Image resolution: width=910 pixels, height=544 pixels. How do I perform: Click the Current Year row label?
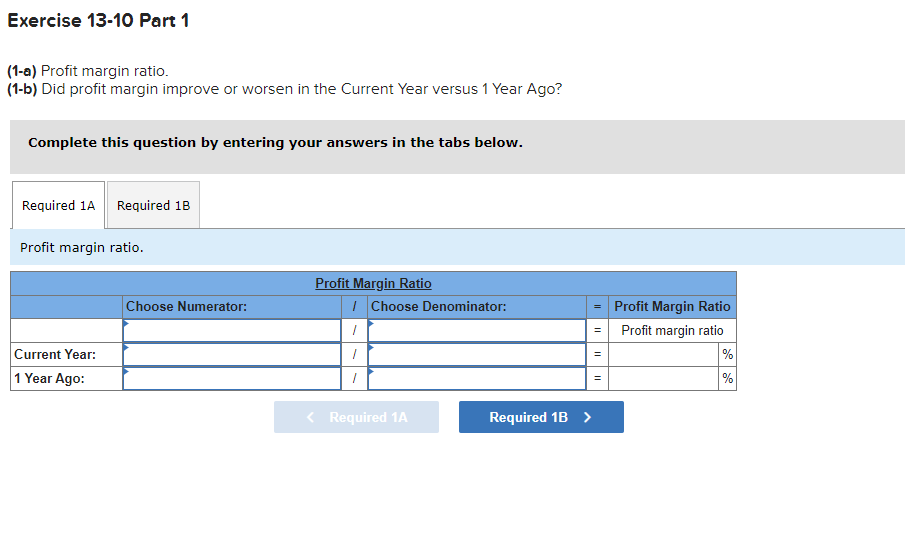click(x=55, y=354)
